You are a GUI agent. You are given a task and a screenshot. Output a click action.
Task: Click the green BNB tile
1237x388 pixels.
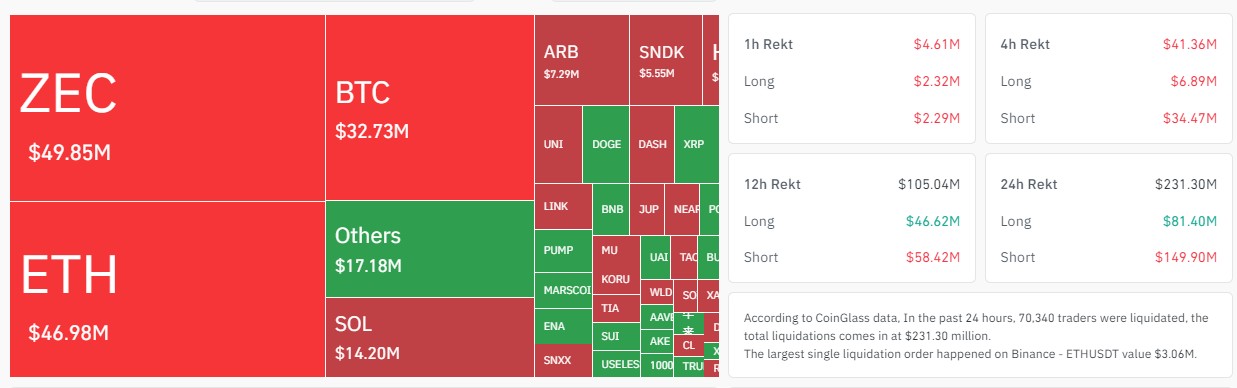(612, 210)
